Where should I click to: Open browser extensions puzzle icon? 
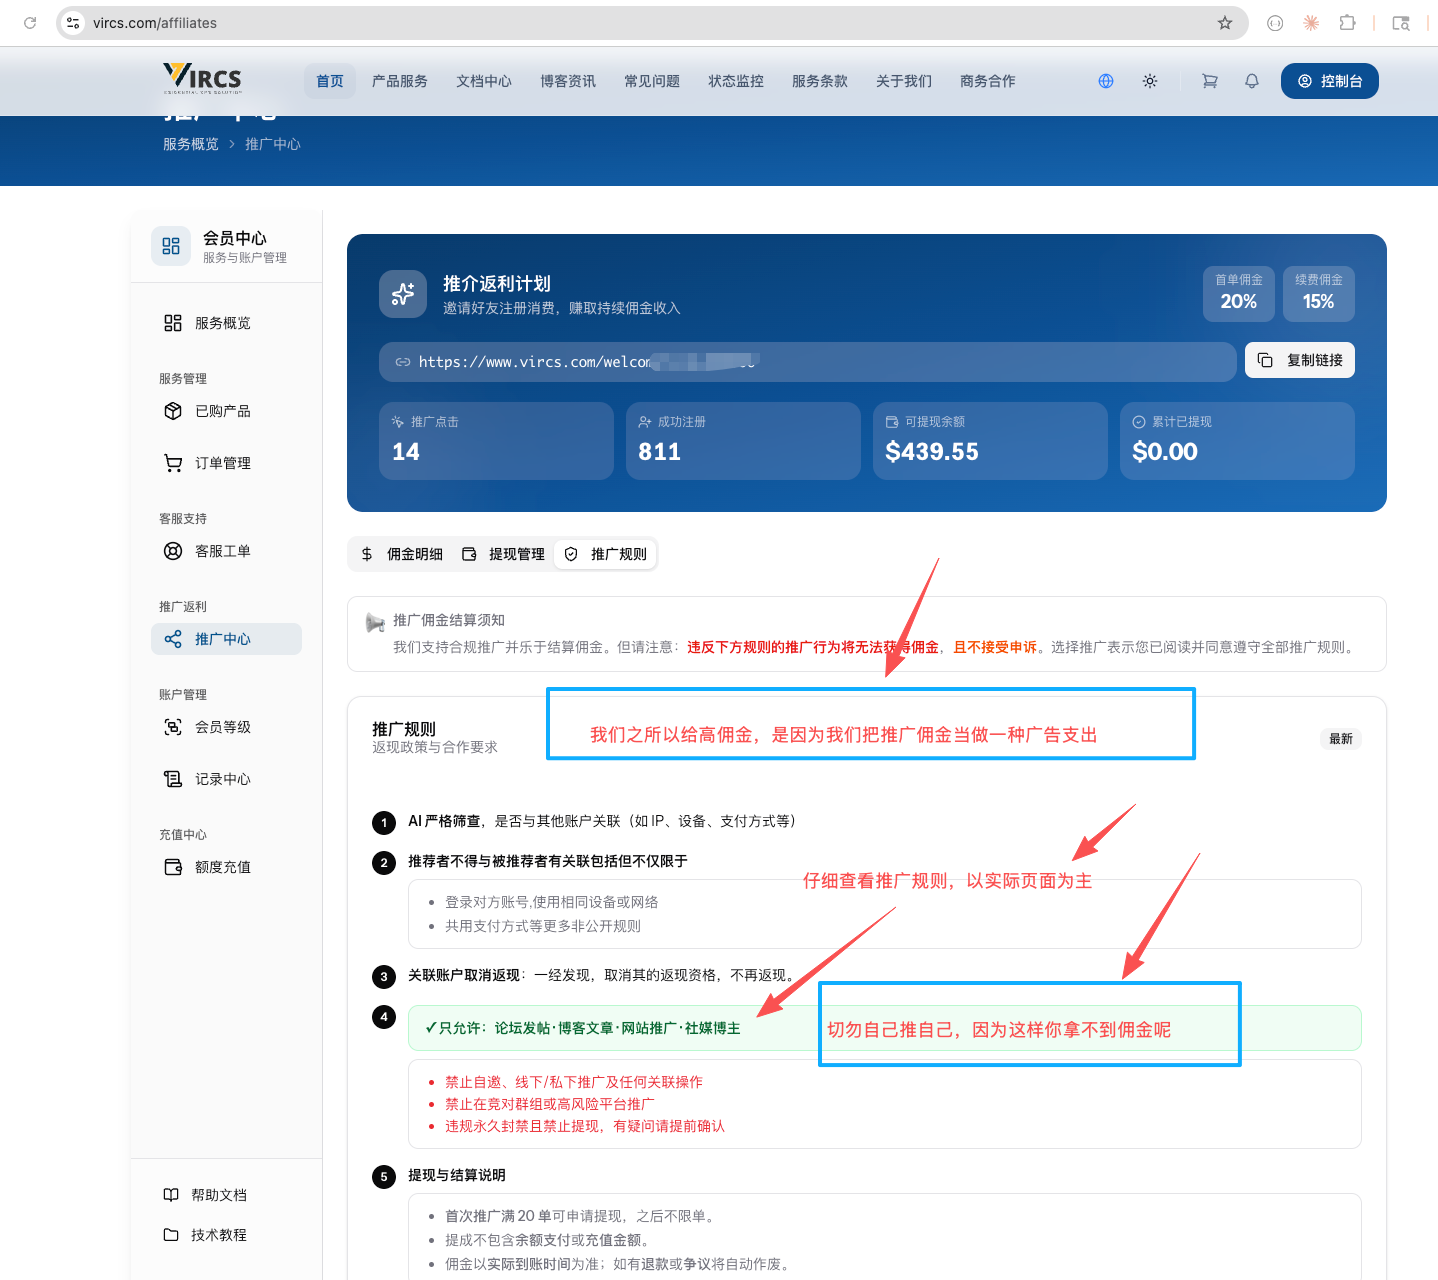click(x=1347, y=23)
